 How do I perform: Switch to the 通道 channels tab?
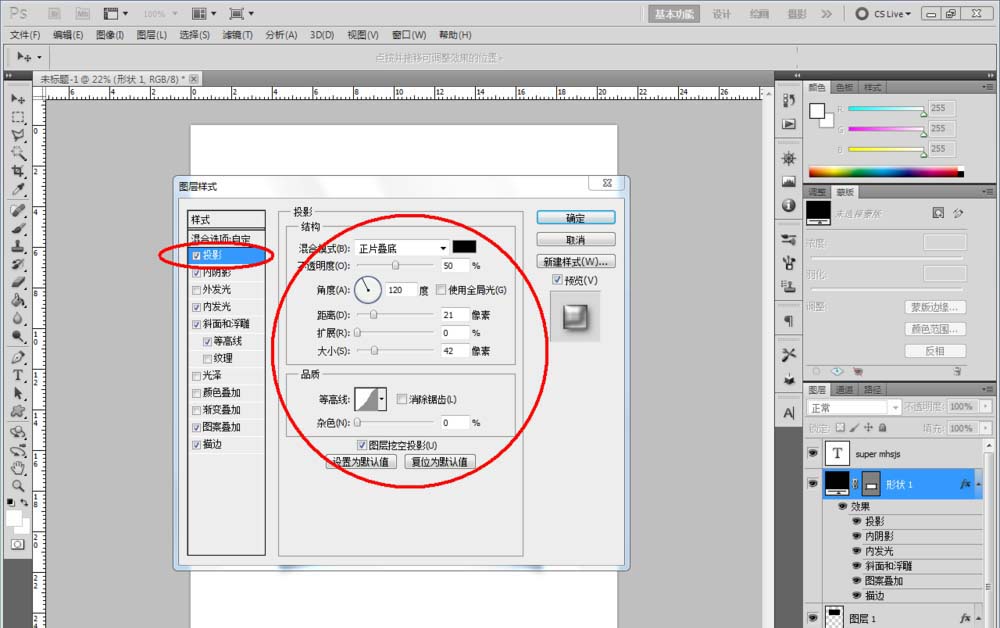tap(844, 390)
